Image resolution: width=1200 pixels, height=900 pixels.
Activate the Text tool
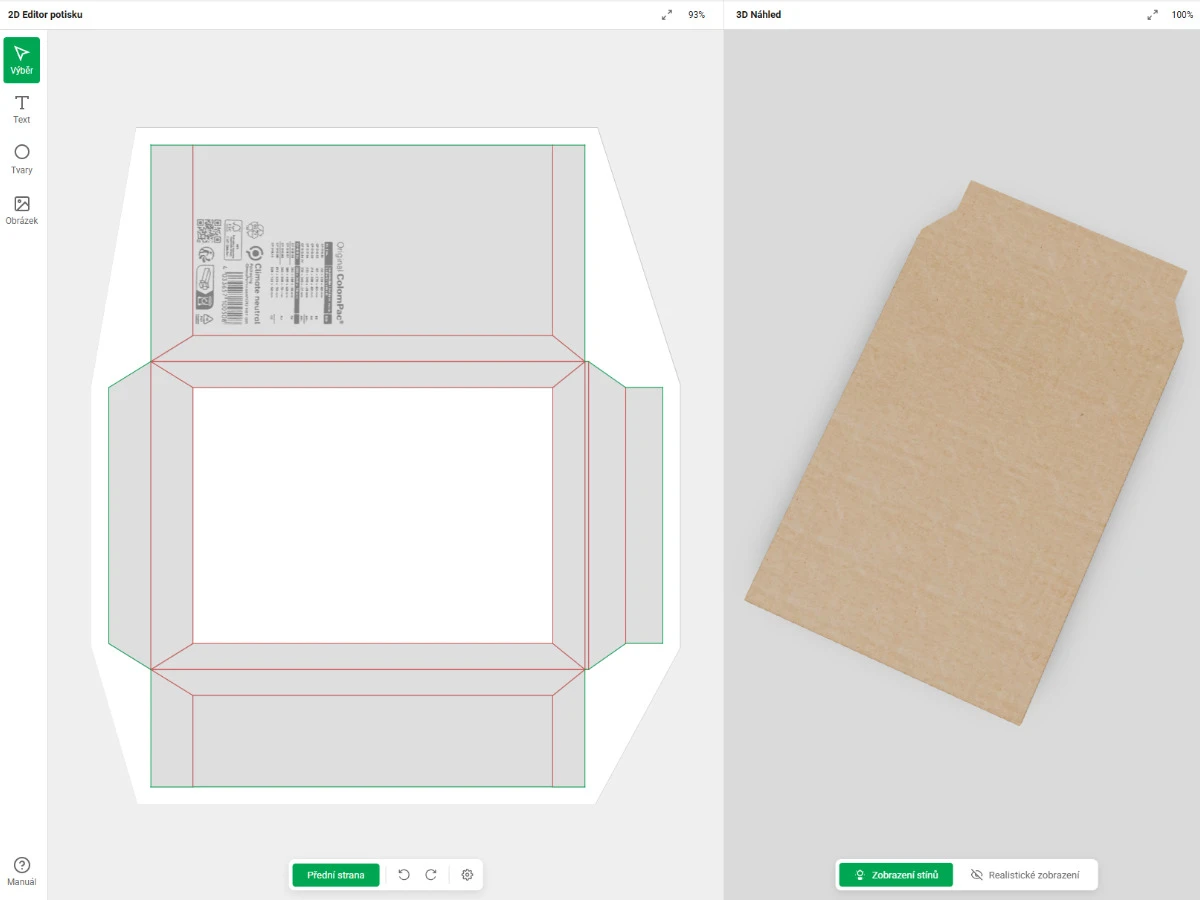[x=22, y=109]
